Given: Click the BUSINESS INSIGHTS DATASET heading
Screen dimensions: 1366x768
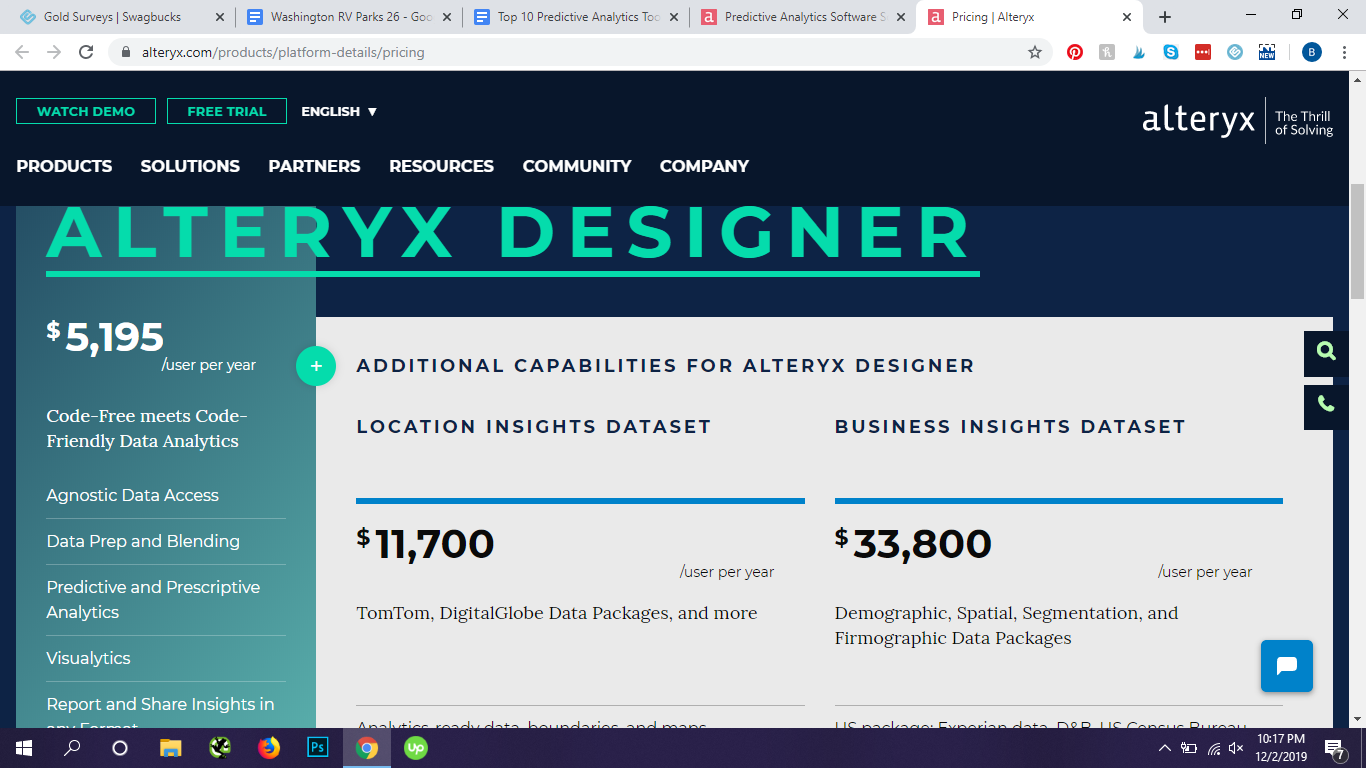Looking at the screenshot, I should tap(1010, 427).
